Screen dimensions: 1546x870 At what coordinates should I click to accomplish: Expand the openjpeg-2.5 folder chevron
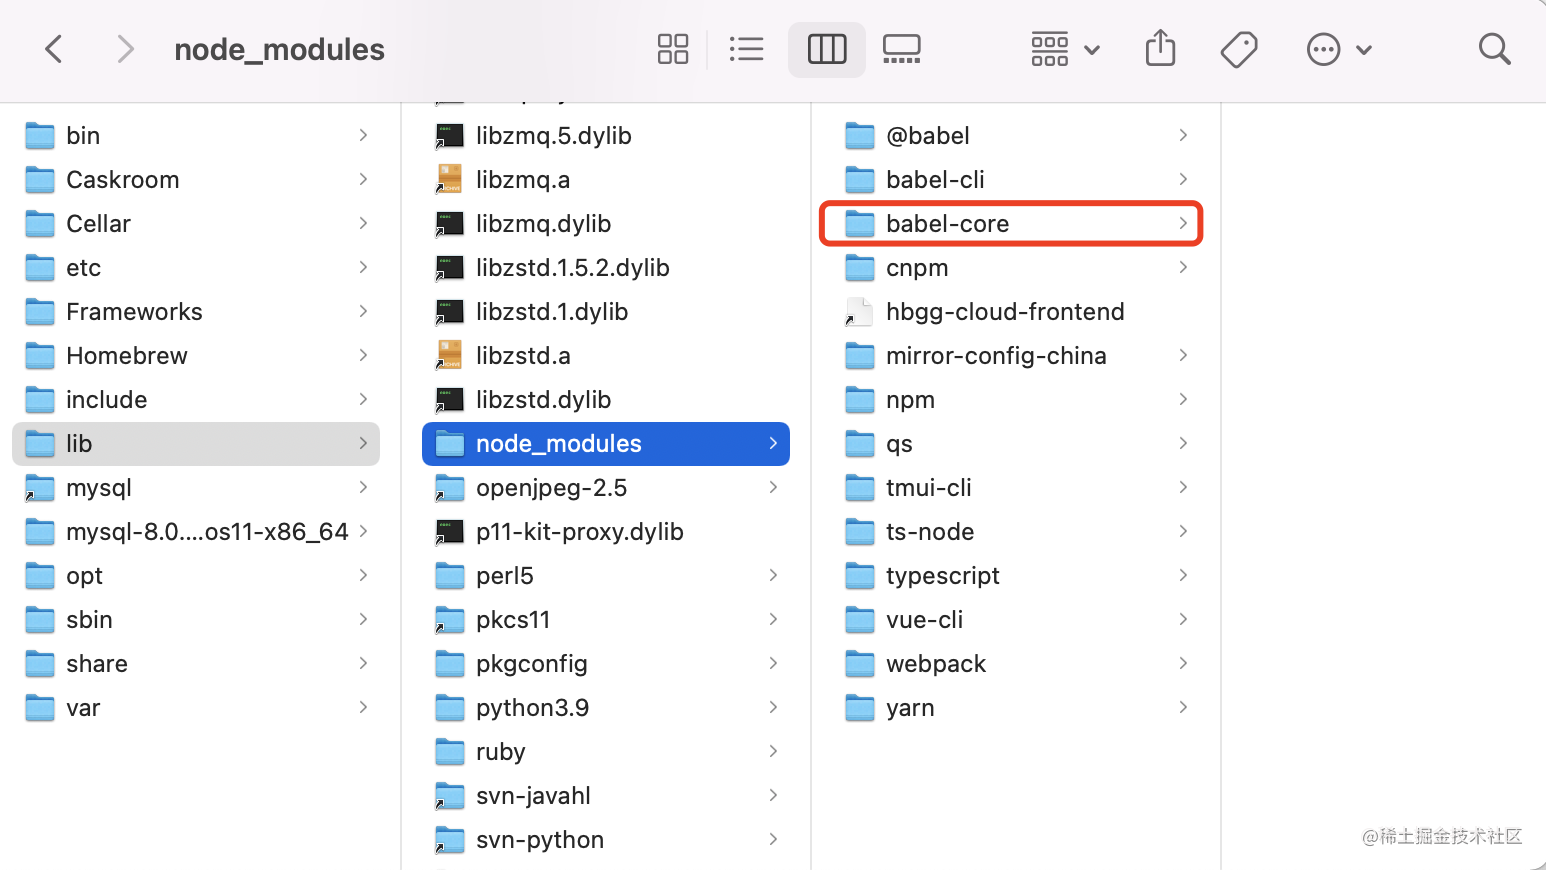click(773, 487)
